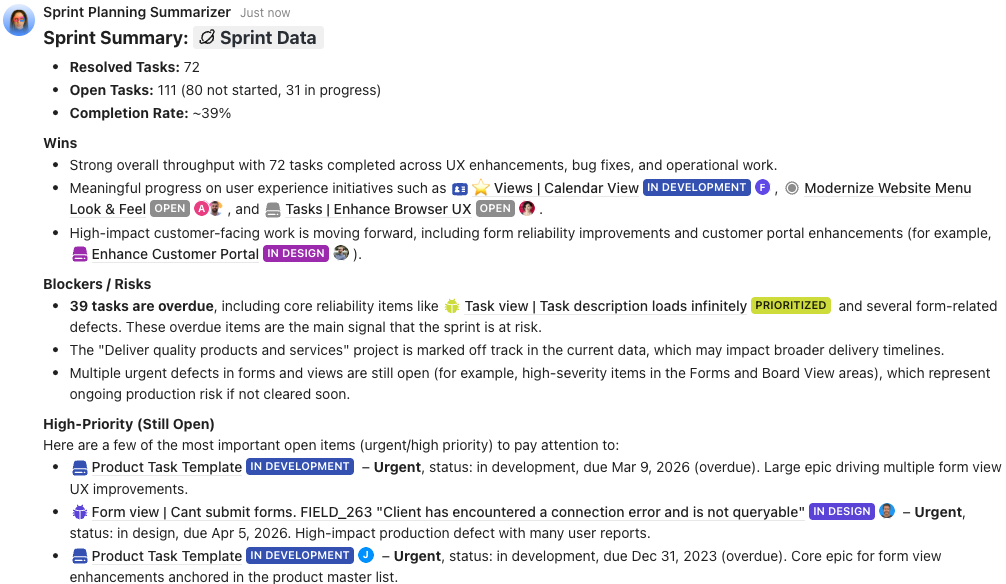Click the F assignee avatar after the Calendar View badge
Screen dimensions: 1006x584
pyautogui.click(x=761, y=188)
